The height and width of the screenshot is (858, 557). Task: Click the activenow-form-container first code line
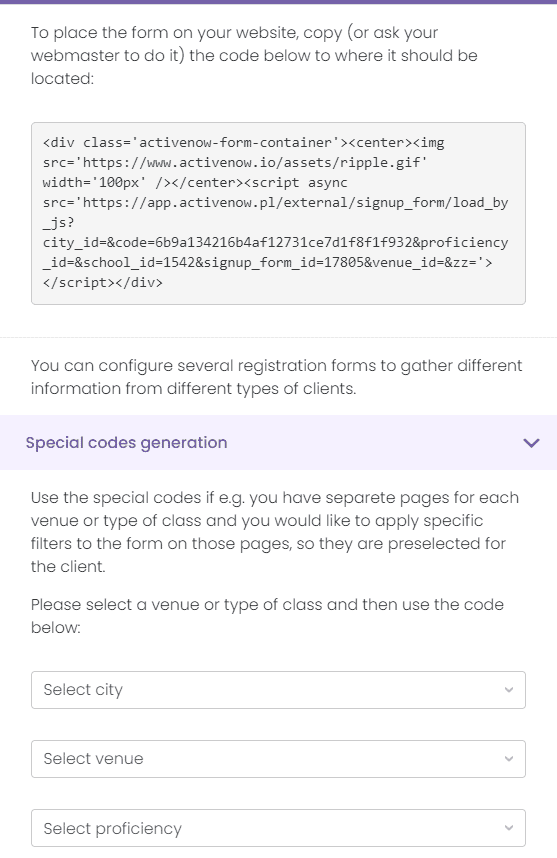pos(243,143)
